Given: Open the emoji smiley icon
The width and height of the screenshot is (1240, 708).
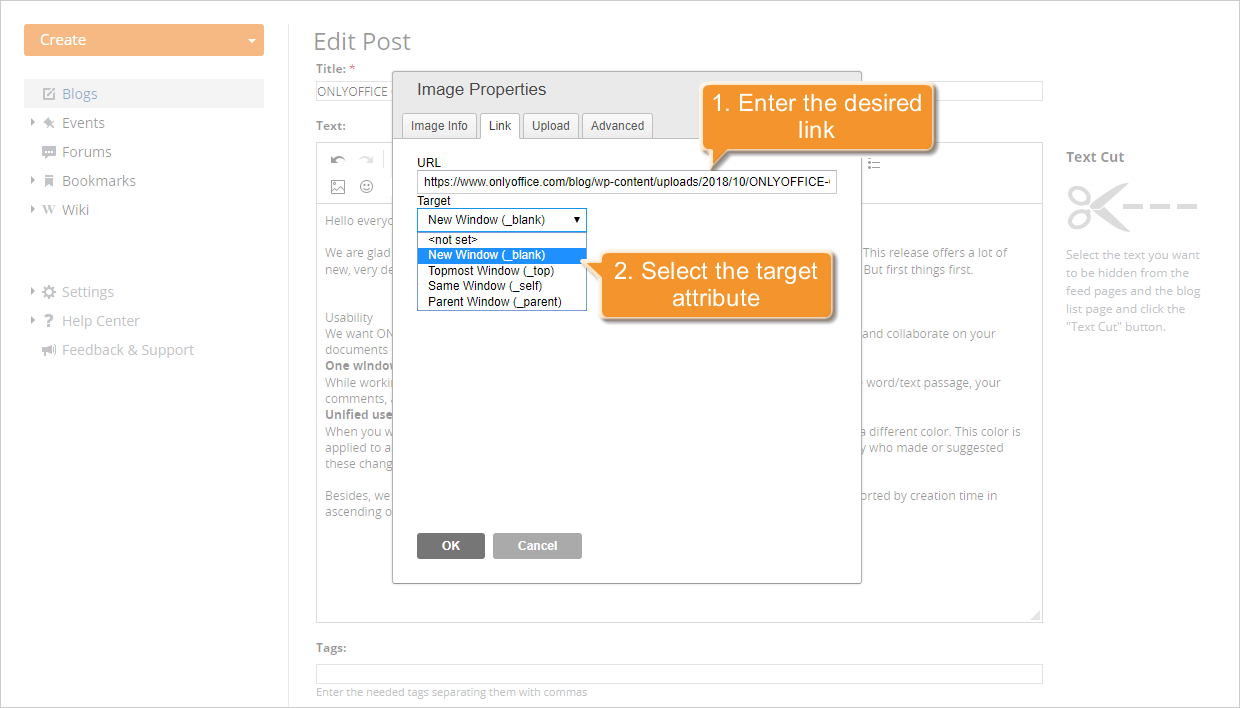Looking at the screenshot, I should coord(366,186).
